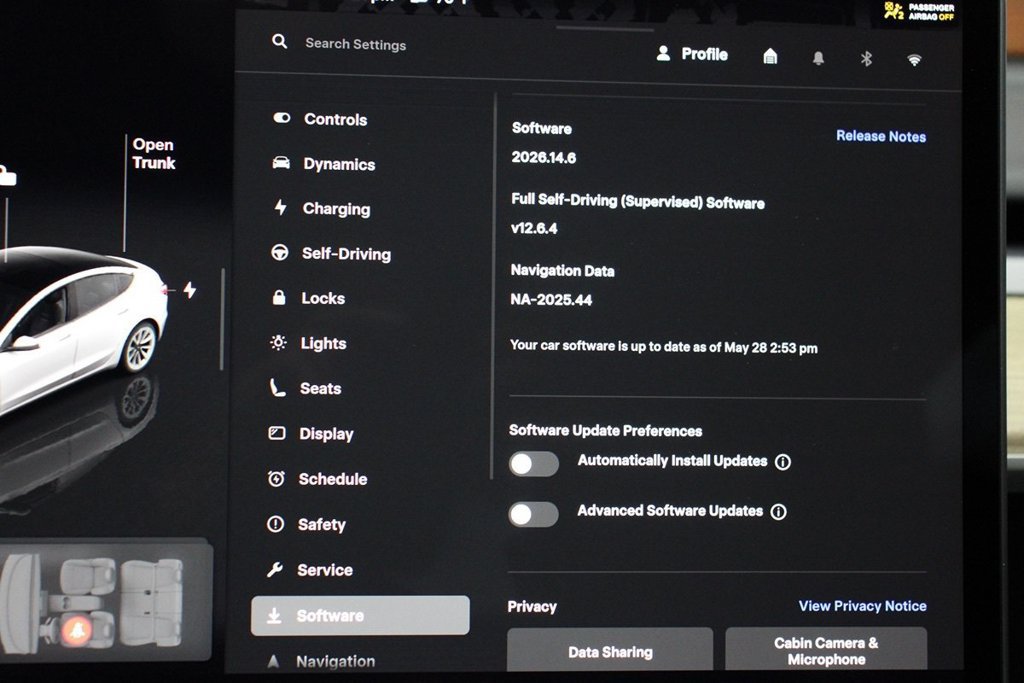Tap the charge port lightning icon
1024x683 pixels.
pos(190,289)
